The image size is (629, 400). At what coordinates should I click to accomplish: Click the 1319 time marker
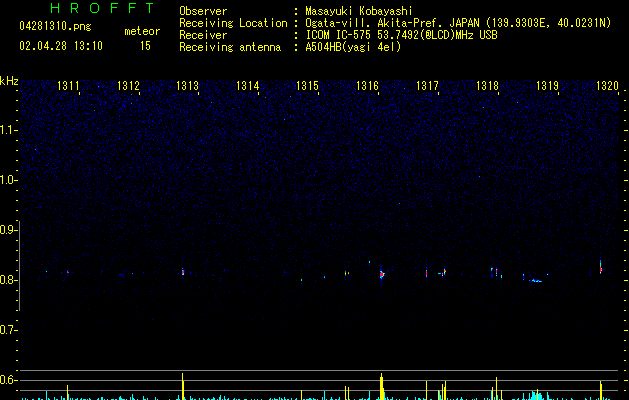tap(547, 86)
